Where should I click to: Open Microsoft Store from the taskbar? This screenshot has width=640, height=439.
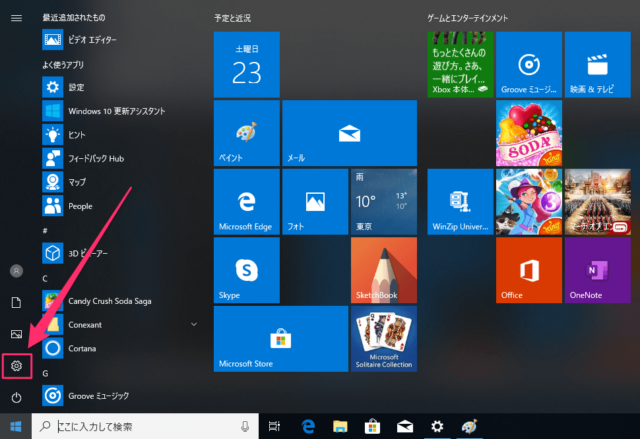point(372,426)
